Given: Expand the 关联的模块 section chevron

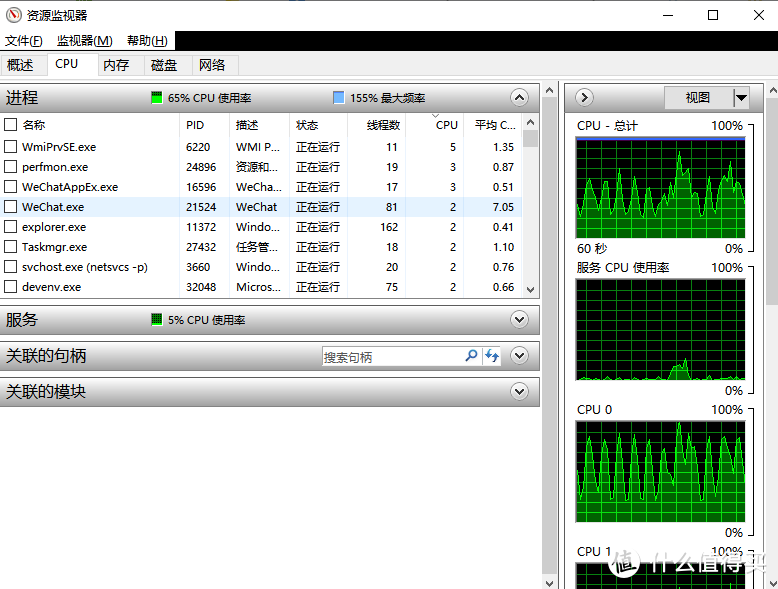Looking at the screenshot, I should (519, 392).
